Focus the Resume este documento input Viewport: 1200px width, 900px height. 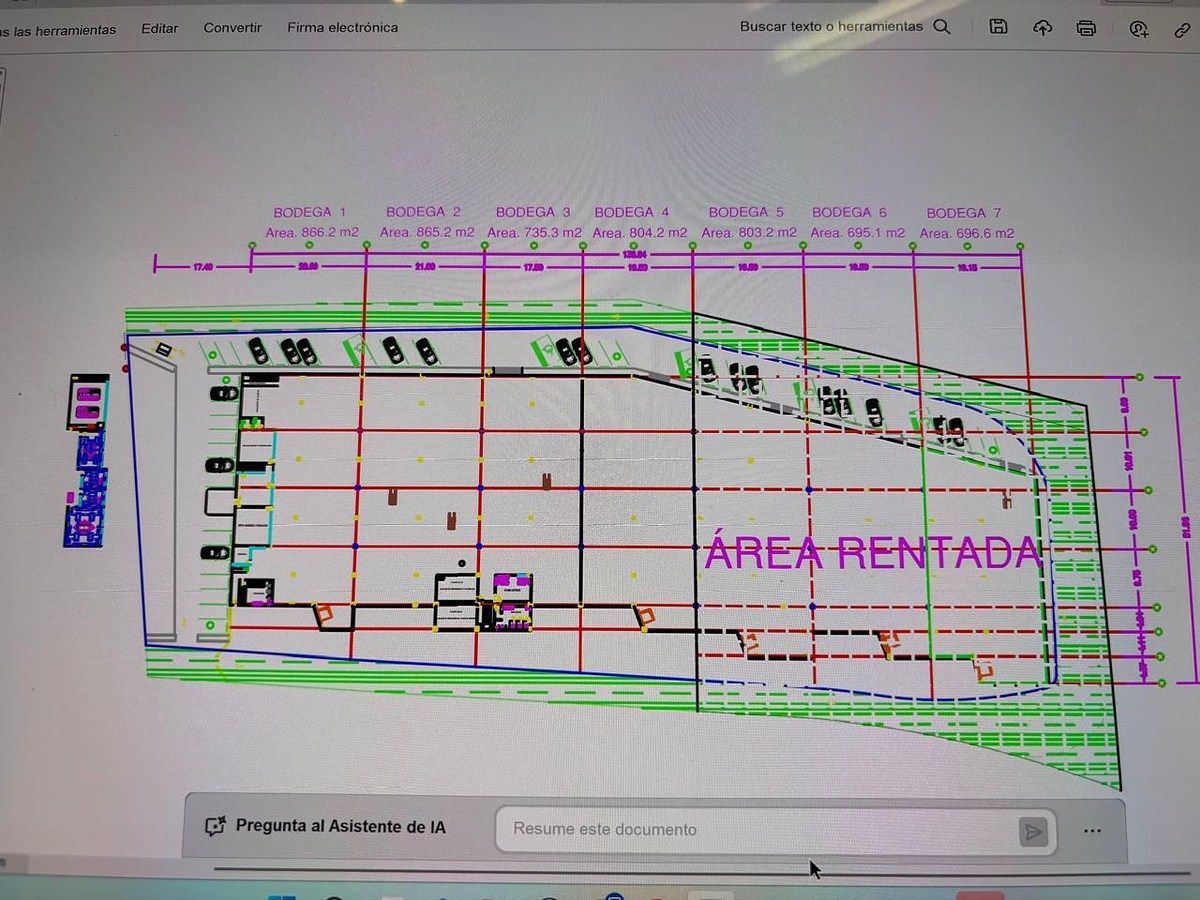(775, 830)
